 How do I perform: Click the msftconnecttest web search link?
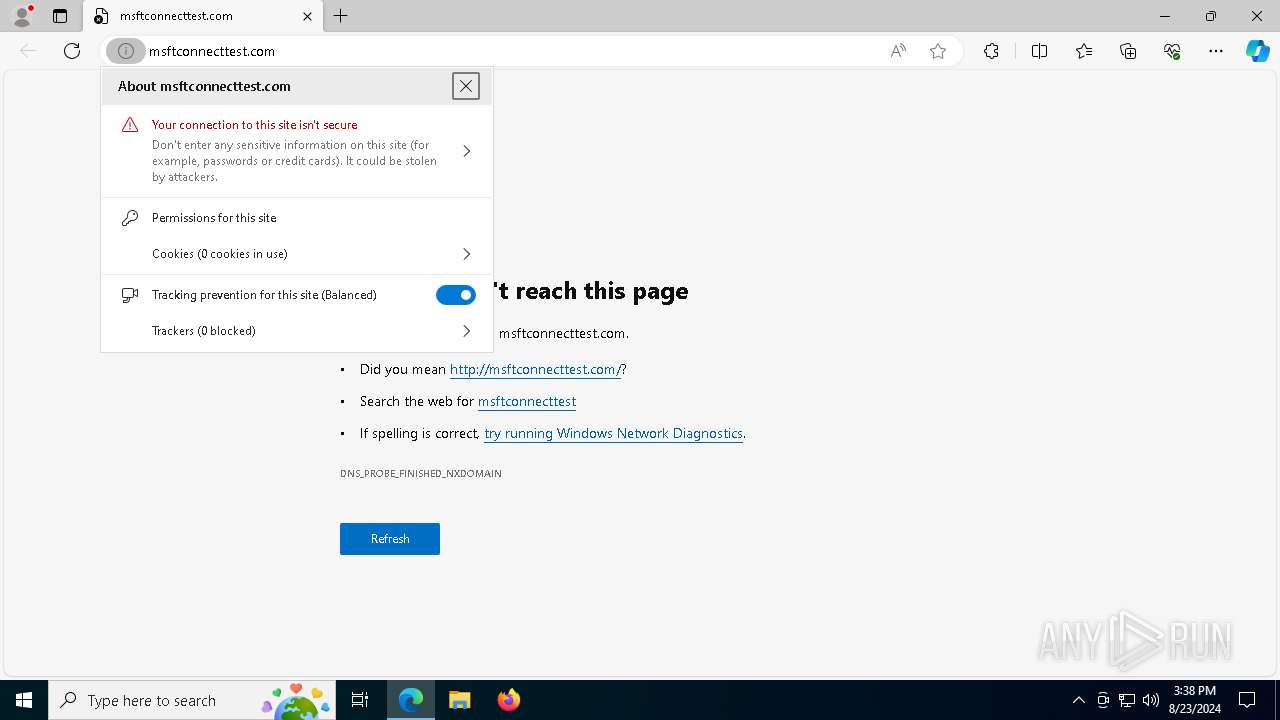527,401
